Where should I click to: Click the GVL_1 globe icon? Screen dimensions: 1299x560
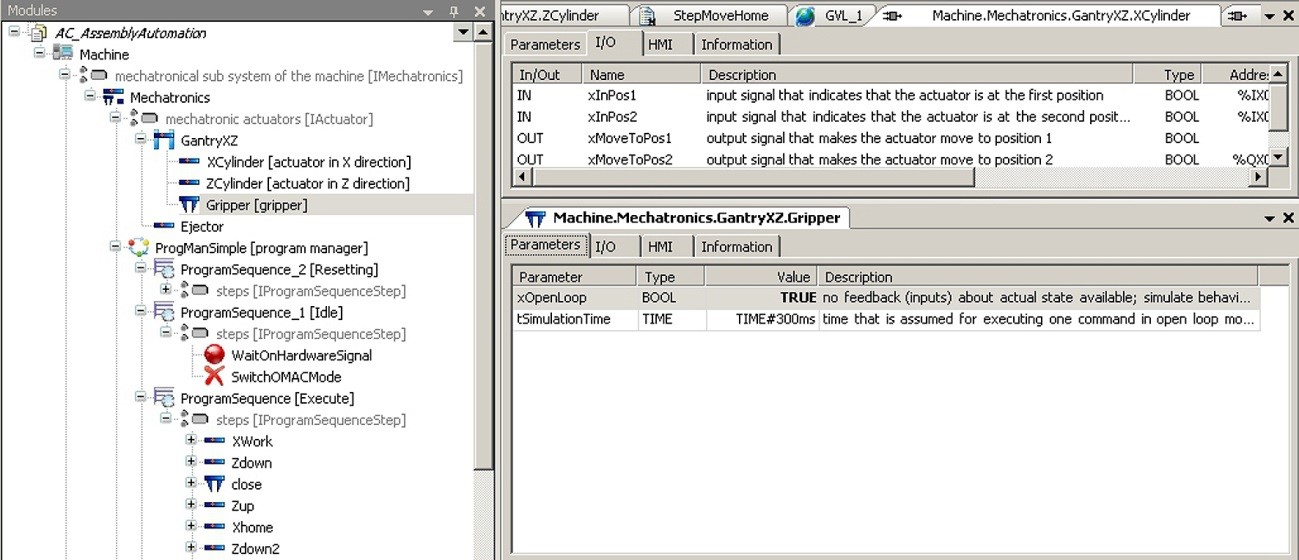click(805, 16)
